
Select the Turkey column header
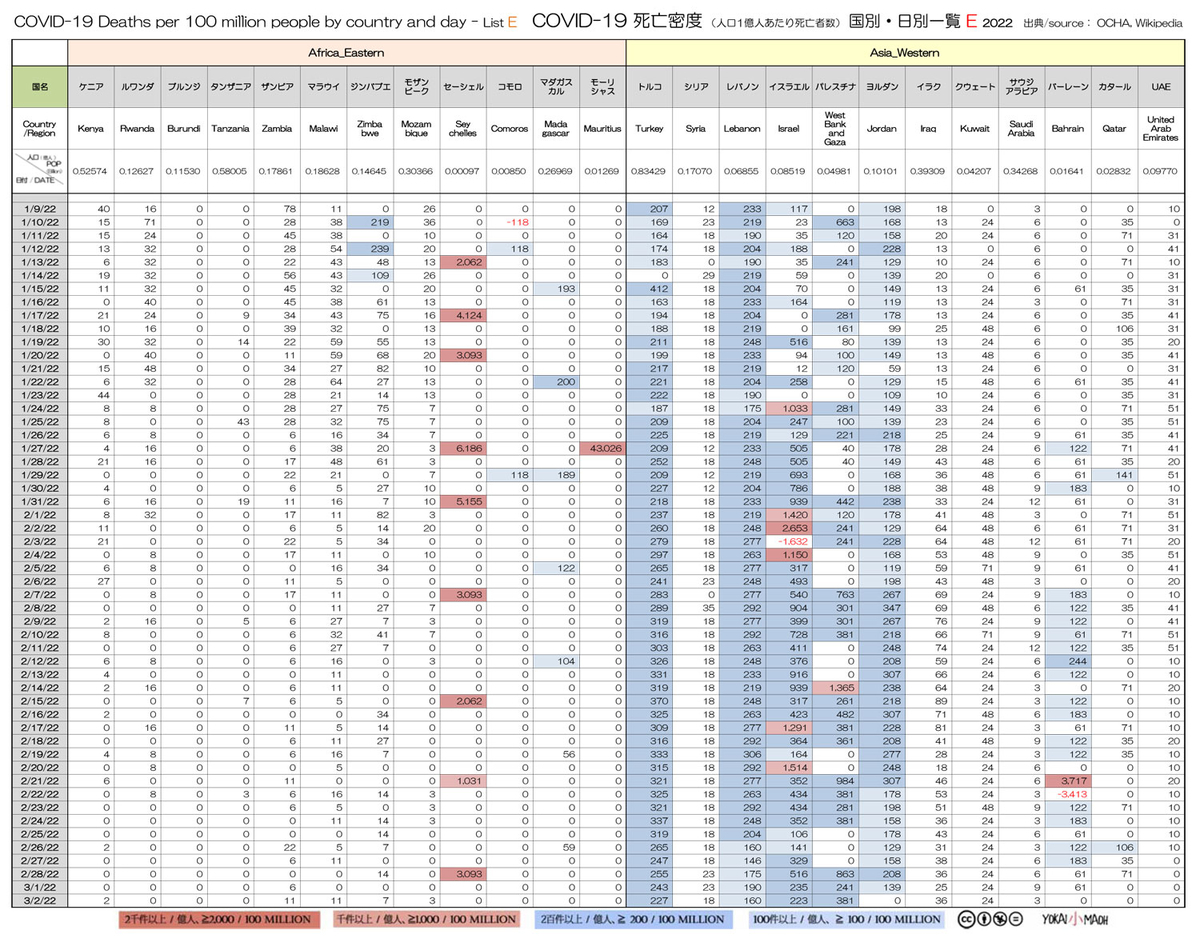tap(650, 129)
